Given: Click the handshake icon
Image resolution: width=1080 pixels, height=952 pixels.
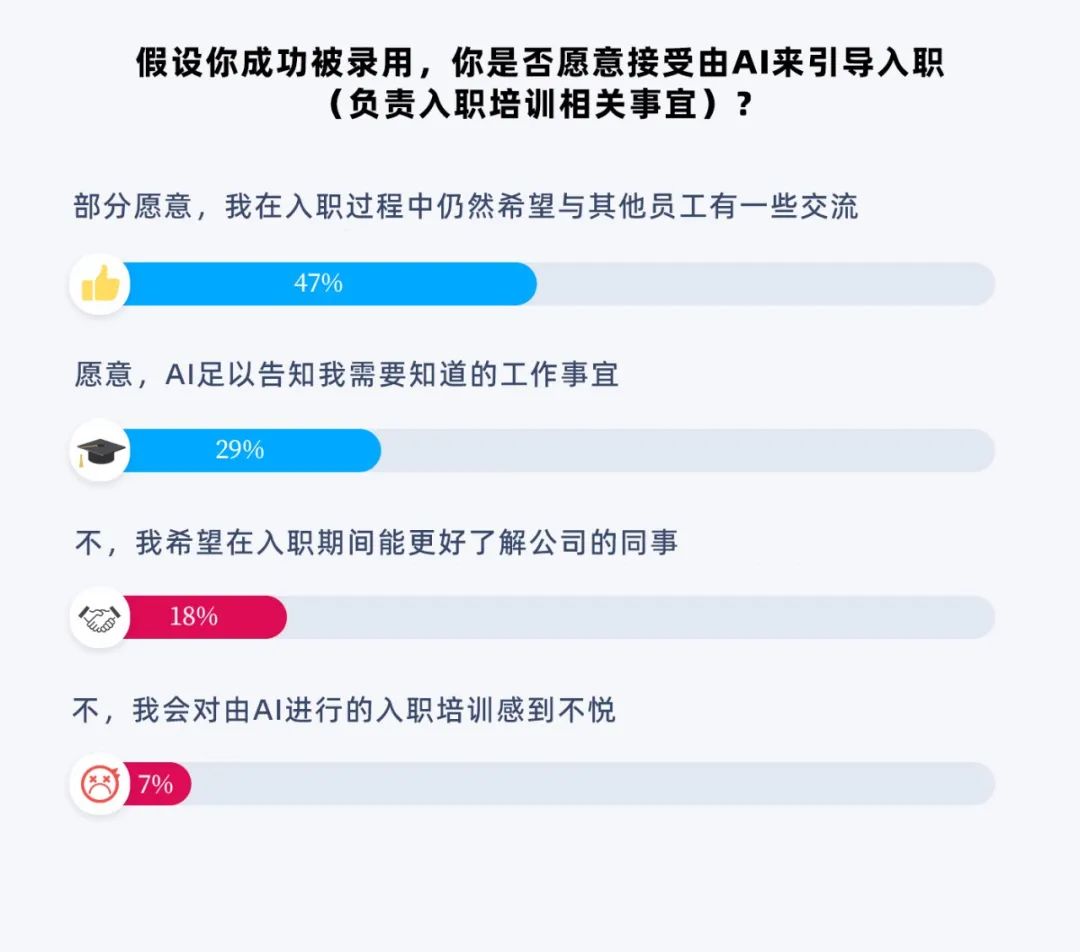Looking at the screenshot, I should tap(100, 617).
